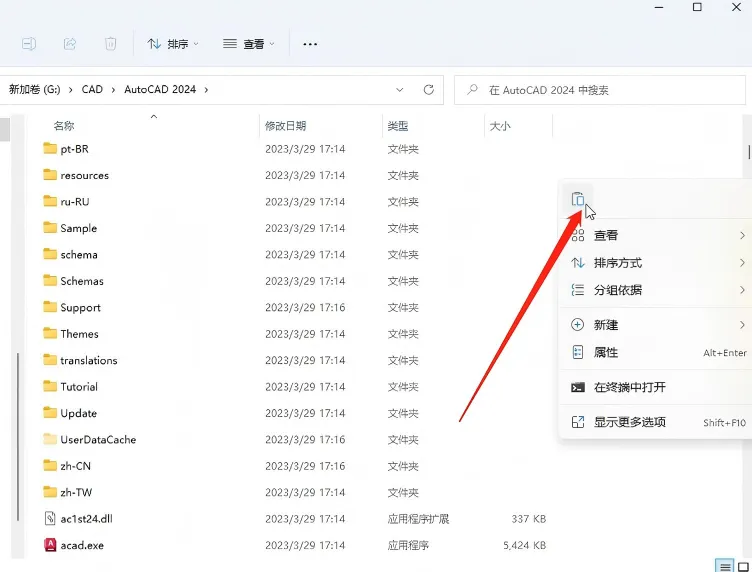Viewport: 752px width, 572px height.
Task: Click CAD breadcrumb segment
Action: pyautogui.click(x=92, y=90)
